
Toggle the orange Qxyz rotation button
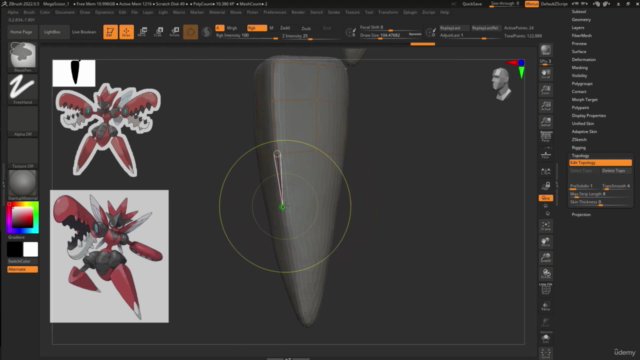[x=546, y=198]
